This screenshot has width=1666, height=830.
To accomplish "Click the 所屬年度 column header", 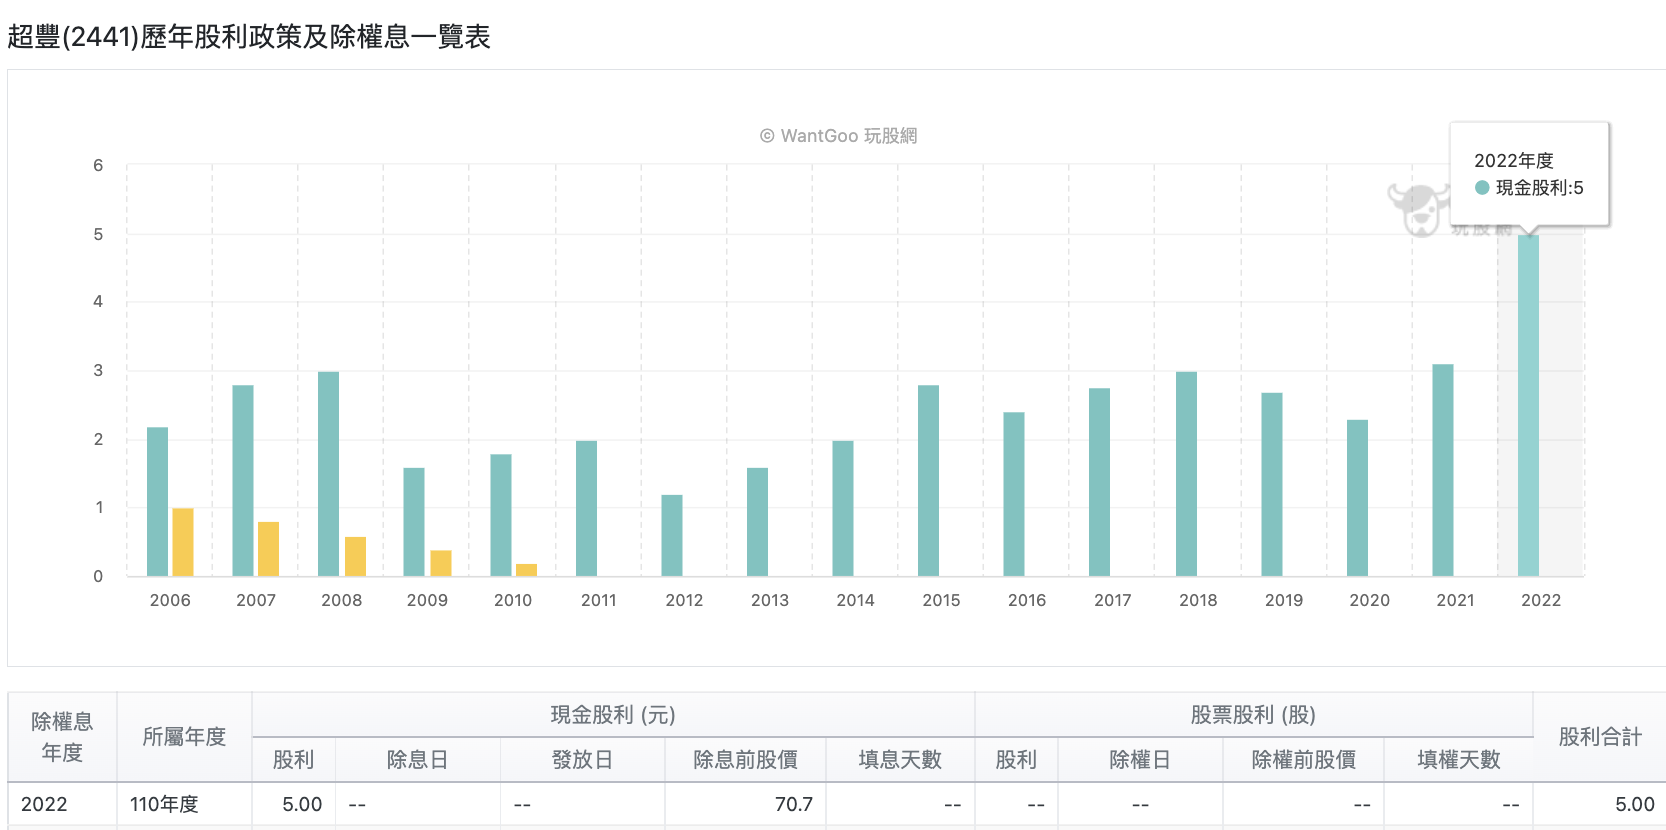I will coord(184,737).
